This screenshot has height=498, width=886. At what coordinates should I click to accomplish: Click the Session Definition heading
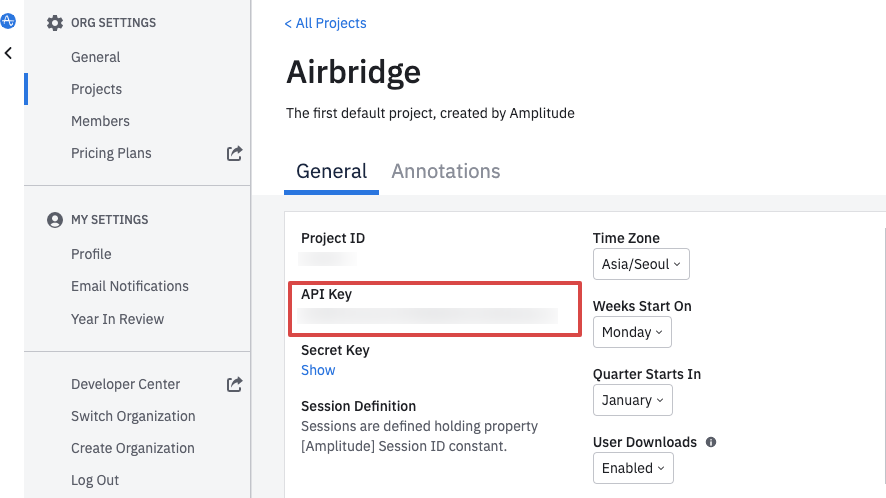pyautogui.click(x=358, y=406)
